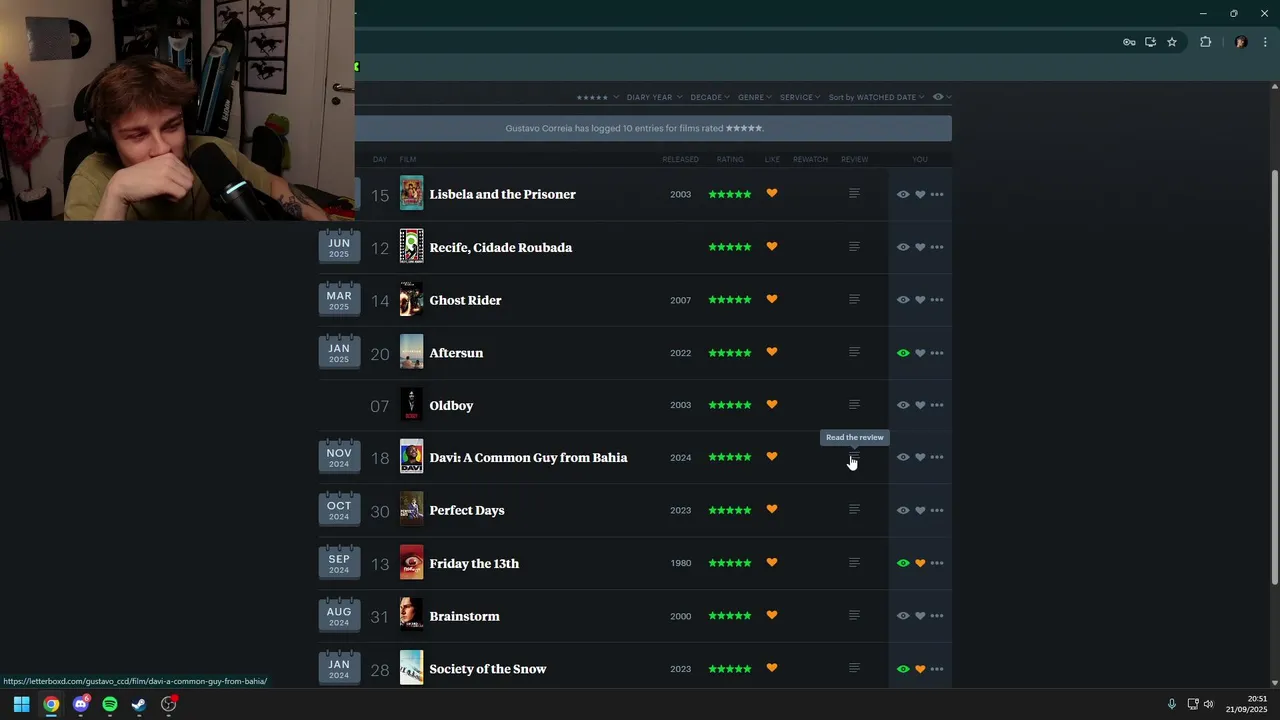1280x720 pixels.
Task: Open Davi: A Common Guy from Bahia link
Action: pyautogui.click(x=528, y=457)
